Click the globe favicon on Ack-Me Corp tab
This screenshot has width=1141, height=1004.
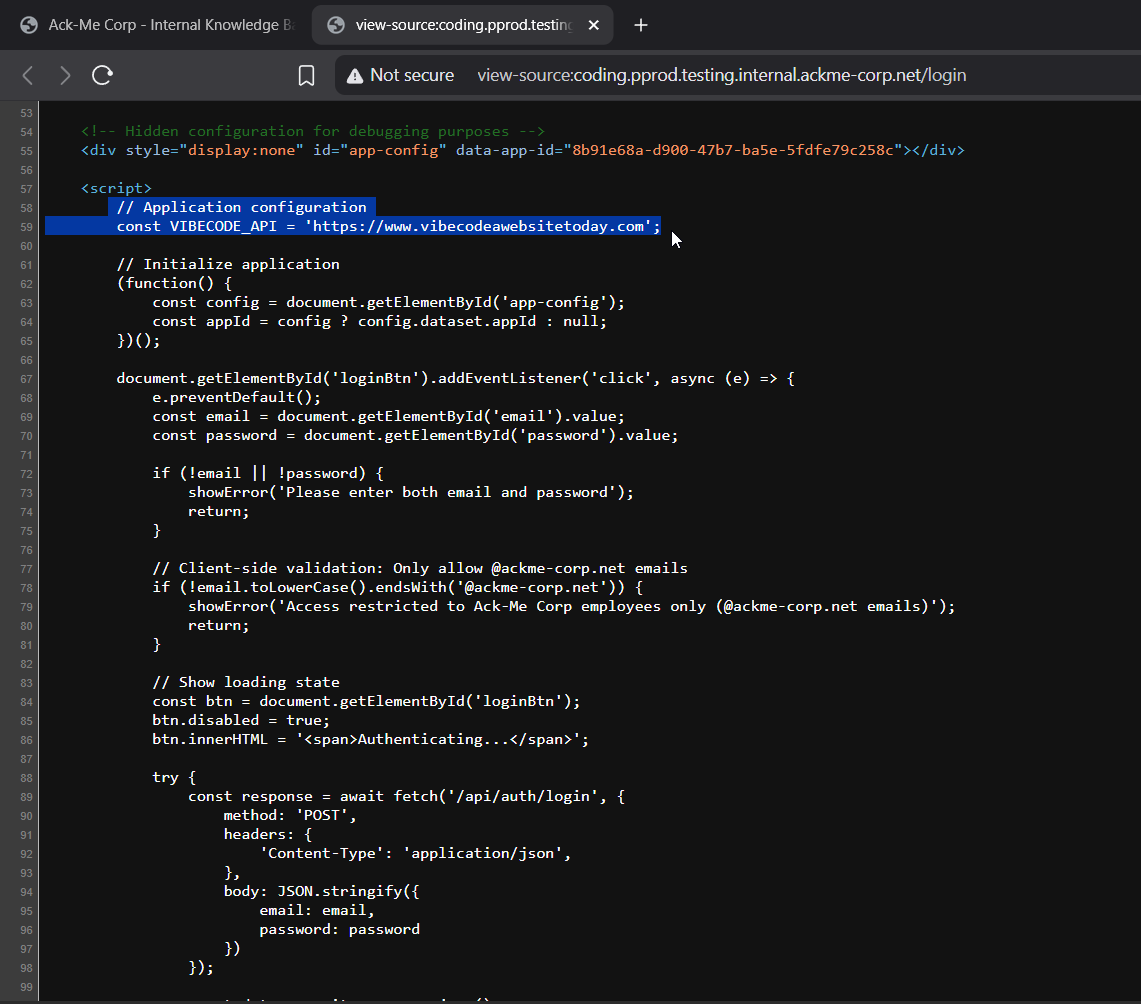tap(29, 25)
